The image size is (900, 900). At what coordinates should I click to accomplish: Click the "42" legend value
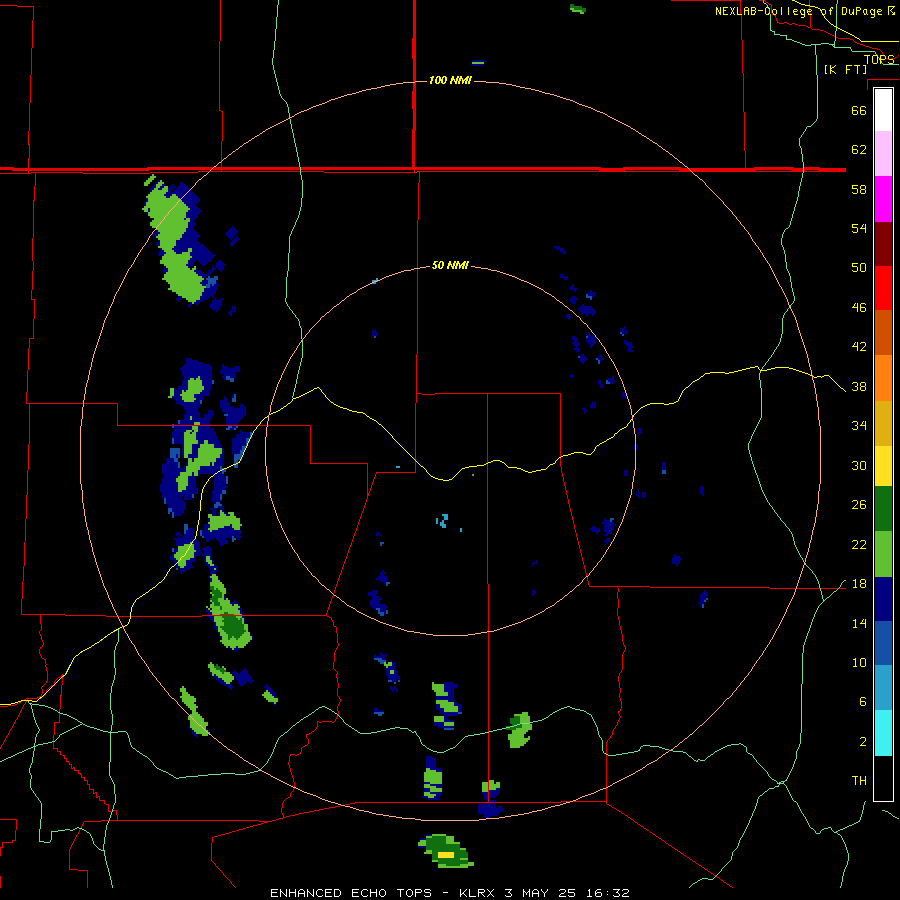coord(859,347)
